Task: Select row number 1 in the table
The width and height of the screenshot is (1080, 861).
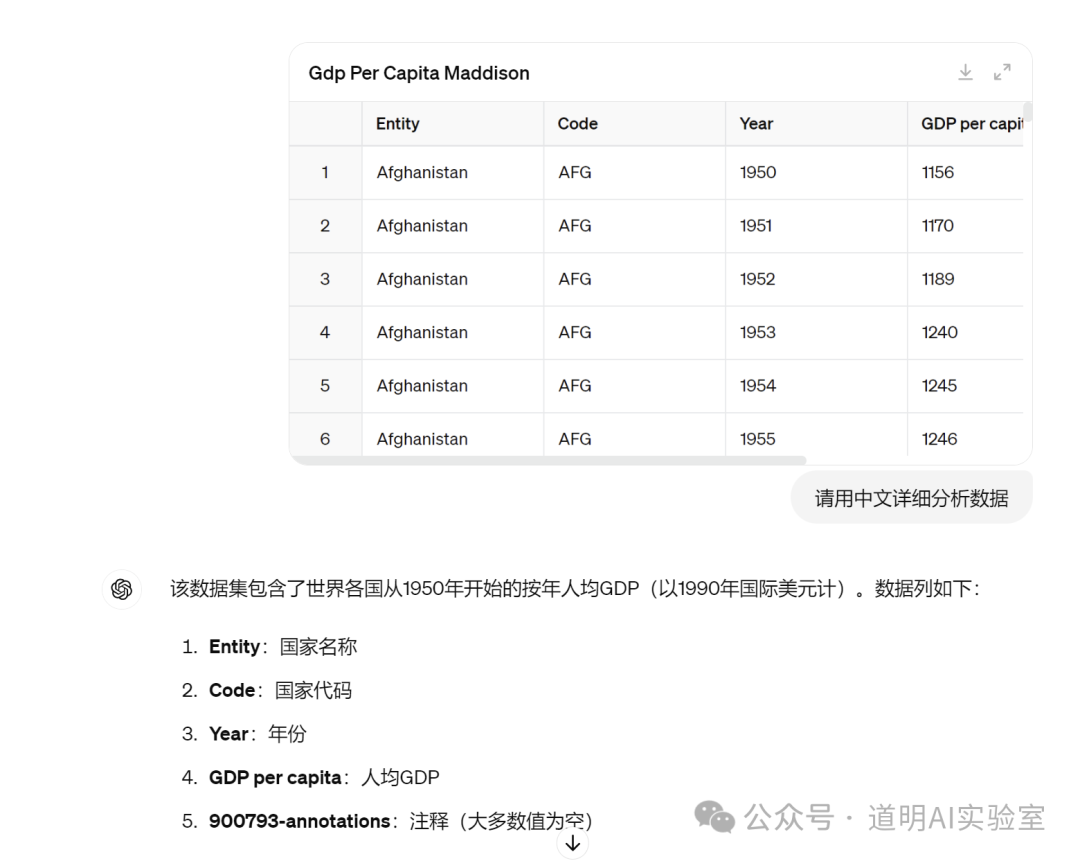Action: tap(325, 173)
